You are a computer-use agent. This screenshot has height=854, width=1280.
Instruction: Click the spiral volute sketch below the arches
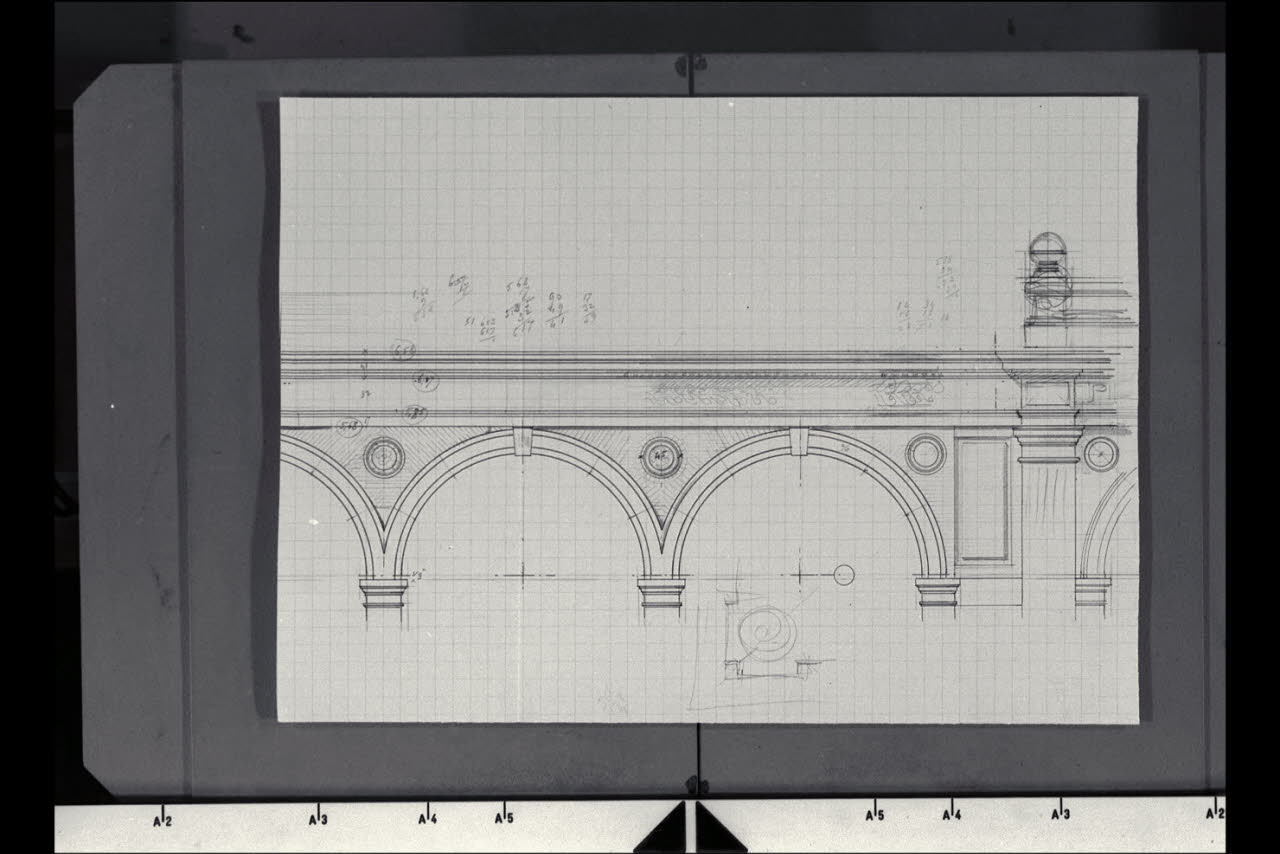click(769, 631)
